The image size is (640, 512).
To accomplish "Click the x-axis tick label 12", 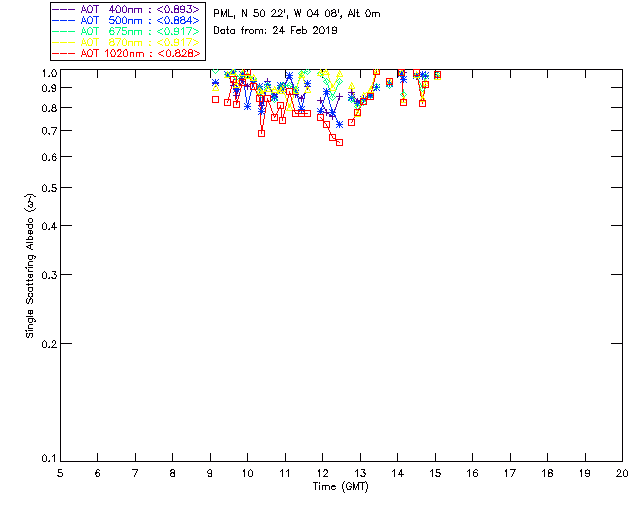I will pyautogui.click(x=322, y=473).
